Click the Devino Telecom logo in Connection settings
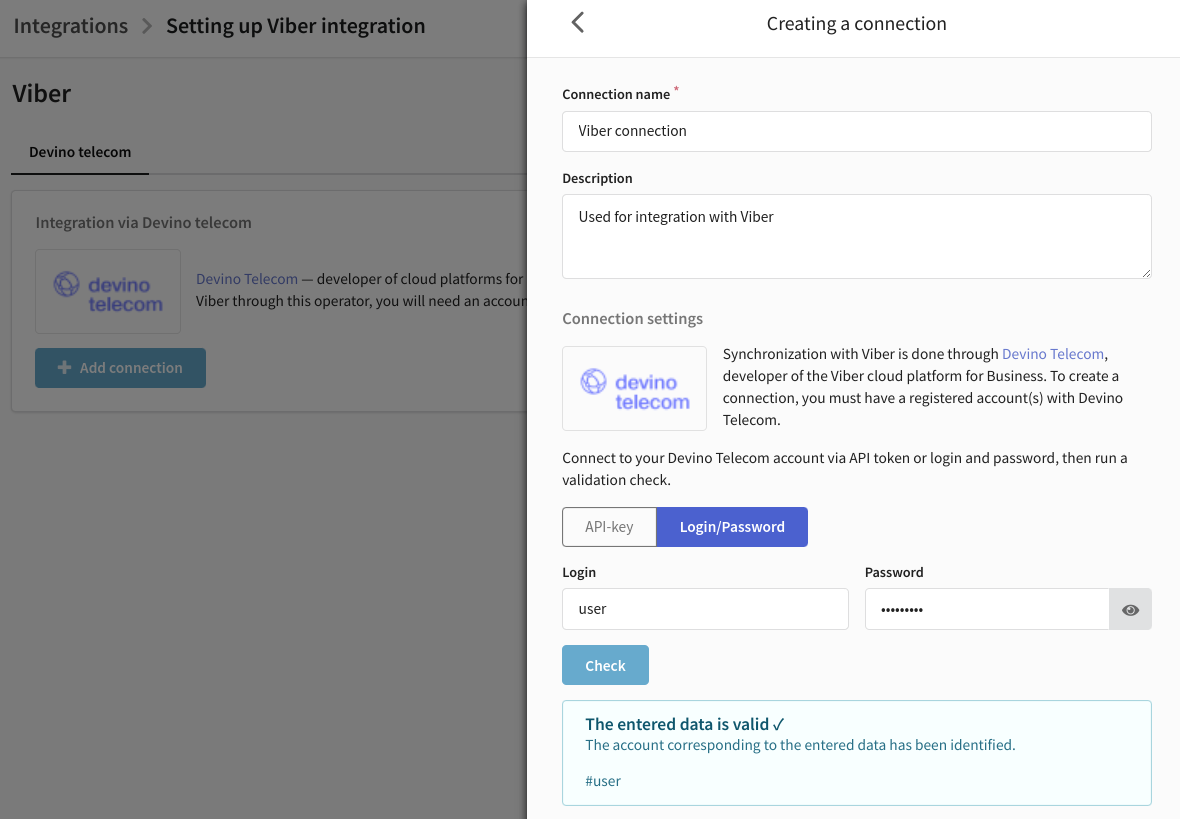The height and width of the screenshot is (819, 1180). pos(634,388)
